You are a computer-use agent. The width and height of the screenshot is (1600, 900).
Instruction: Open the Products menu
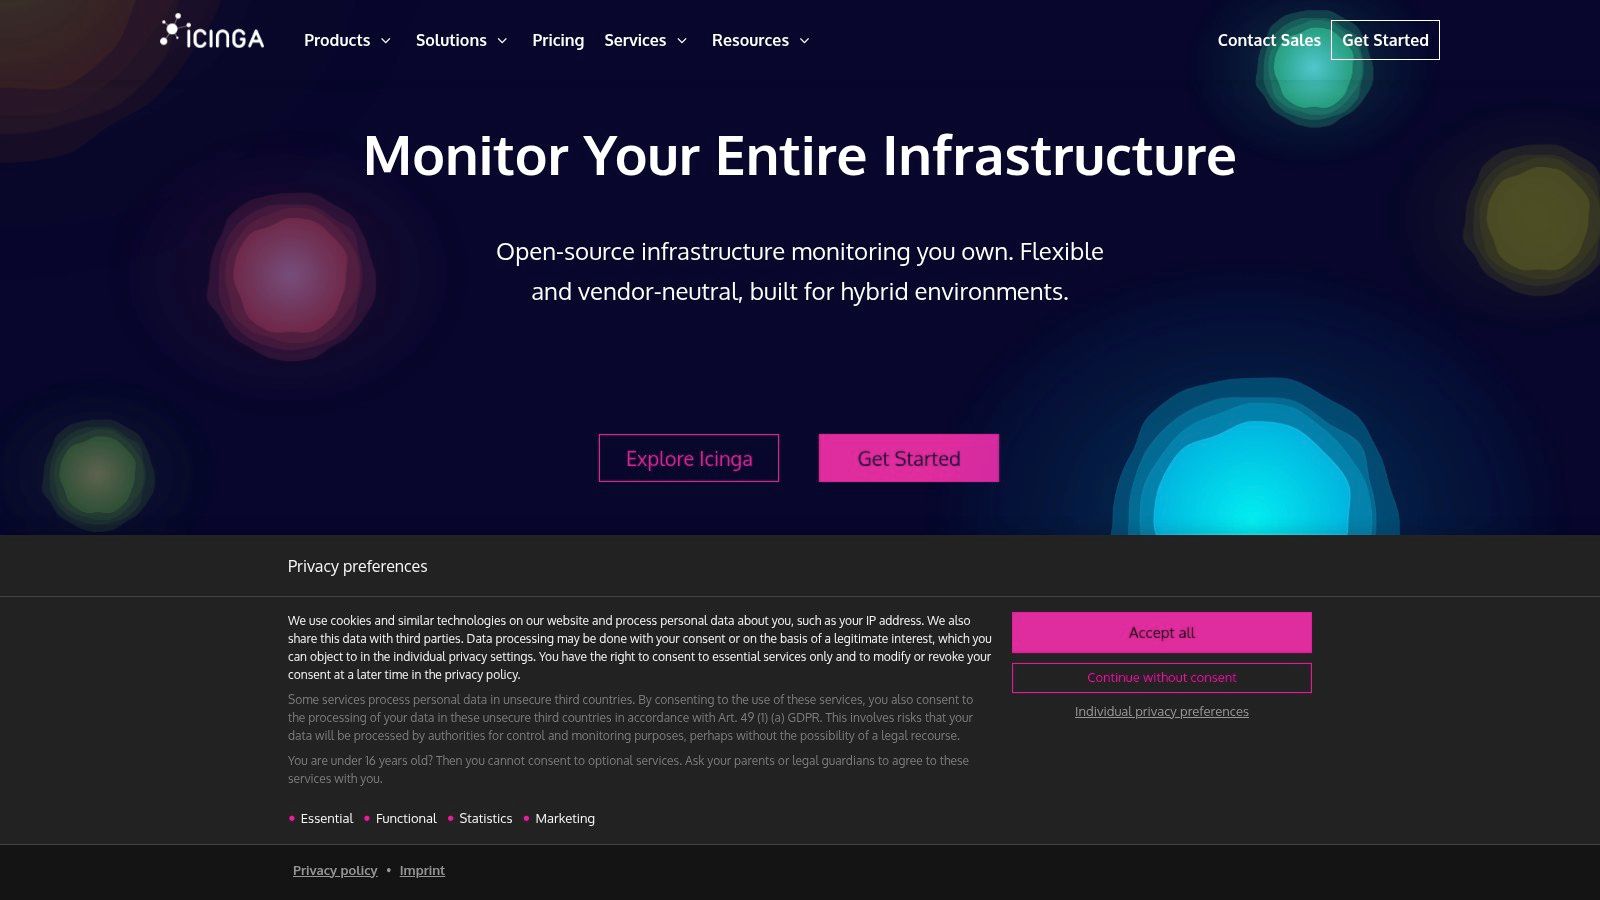pos(337,40)
